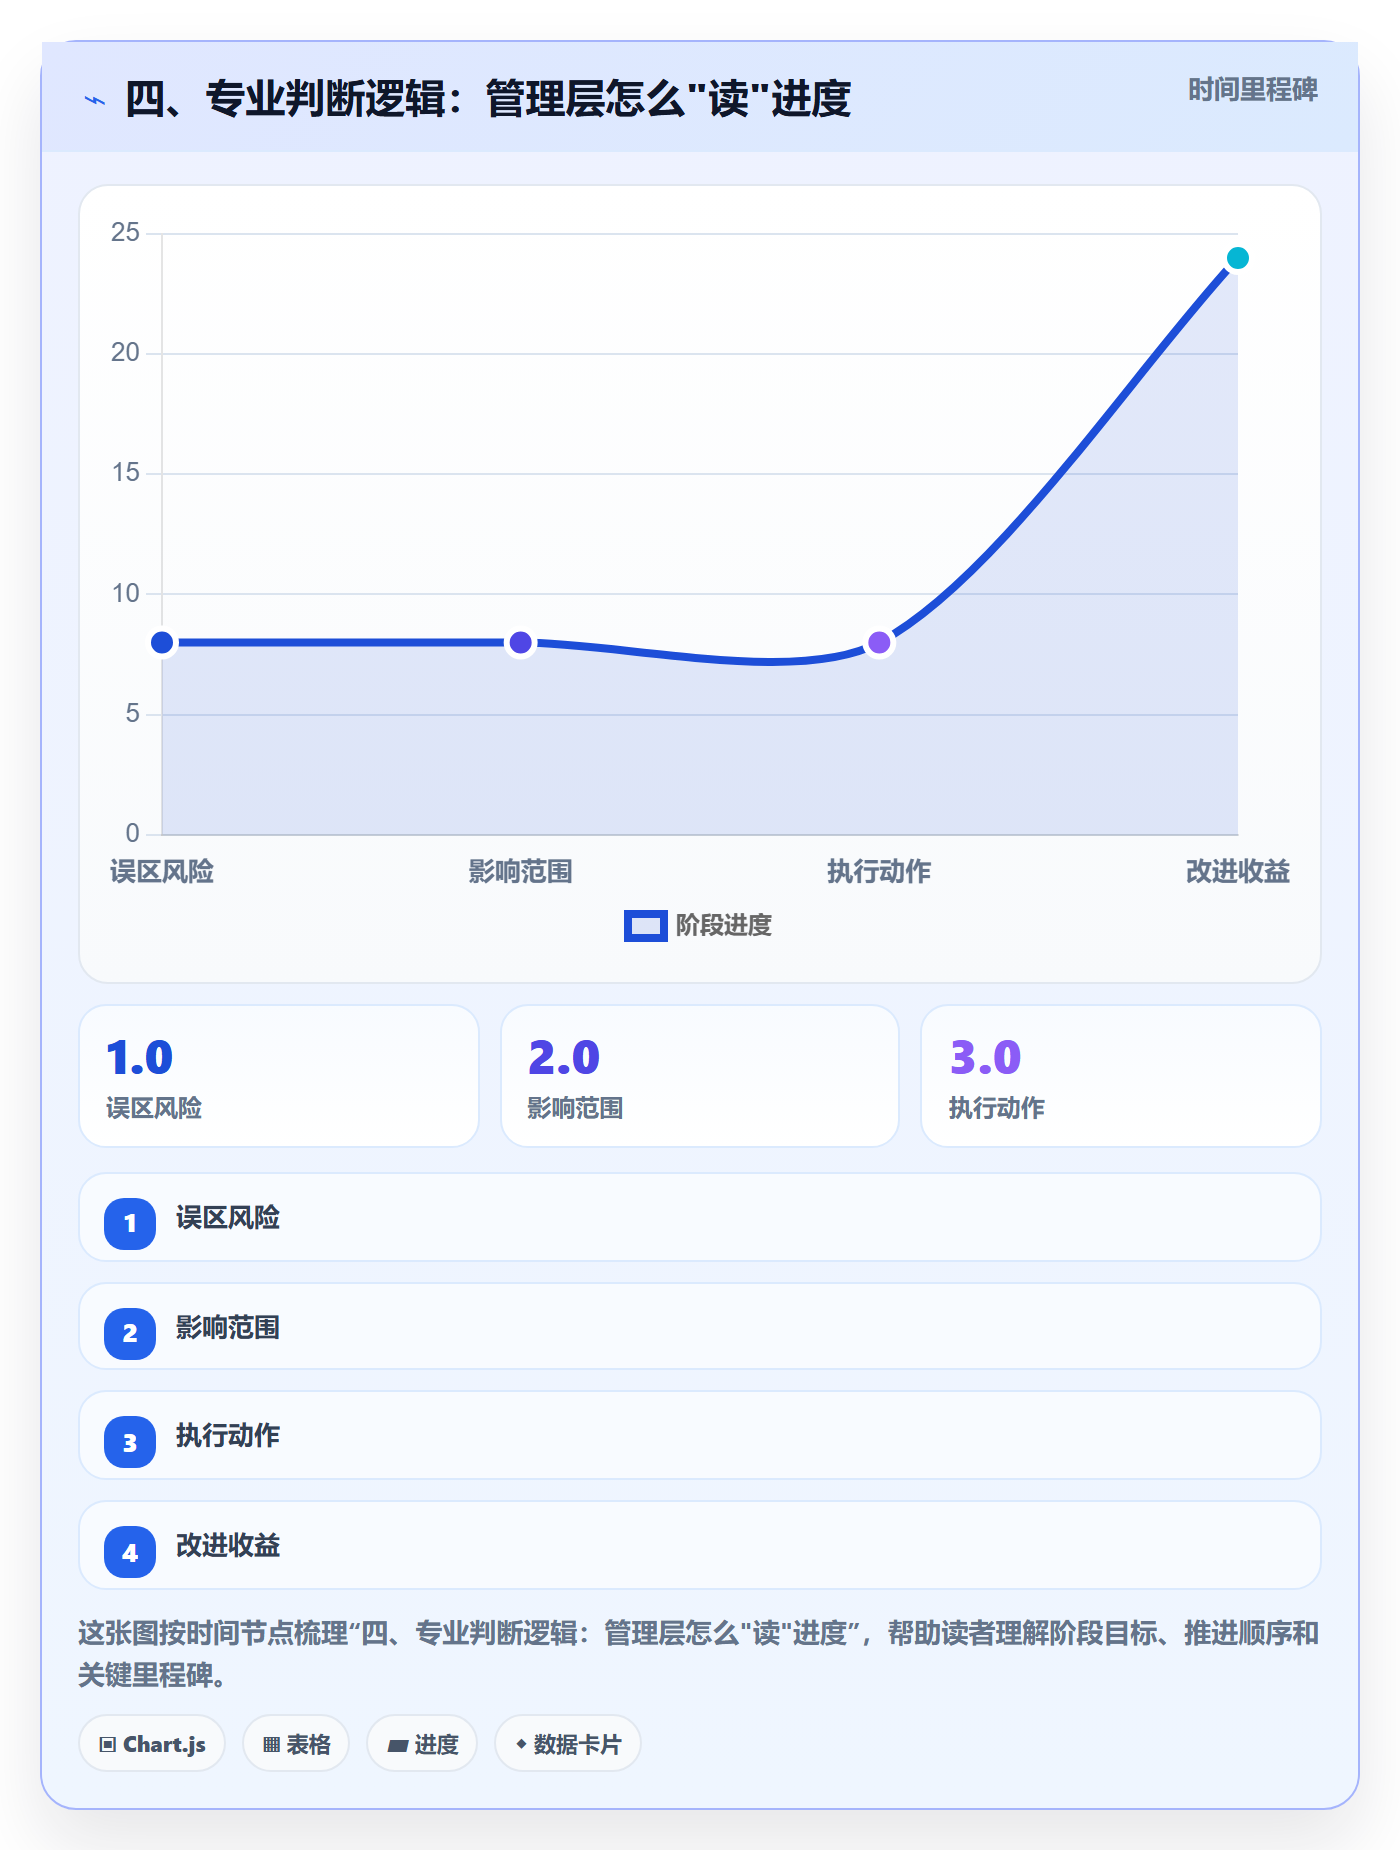Click the purple data point above 执行动作
Viewport: 1400px width, 1850px height.
pyautogui.click(x=879, y=642)
